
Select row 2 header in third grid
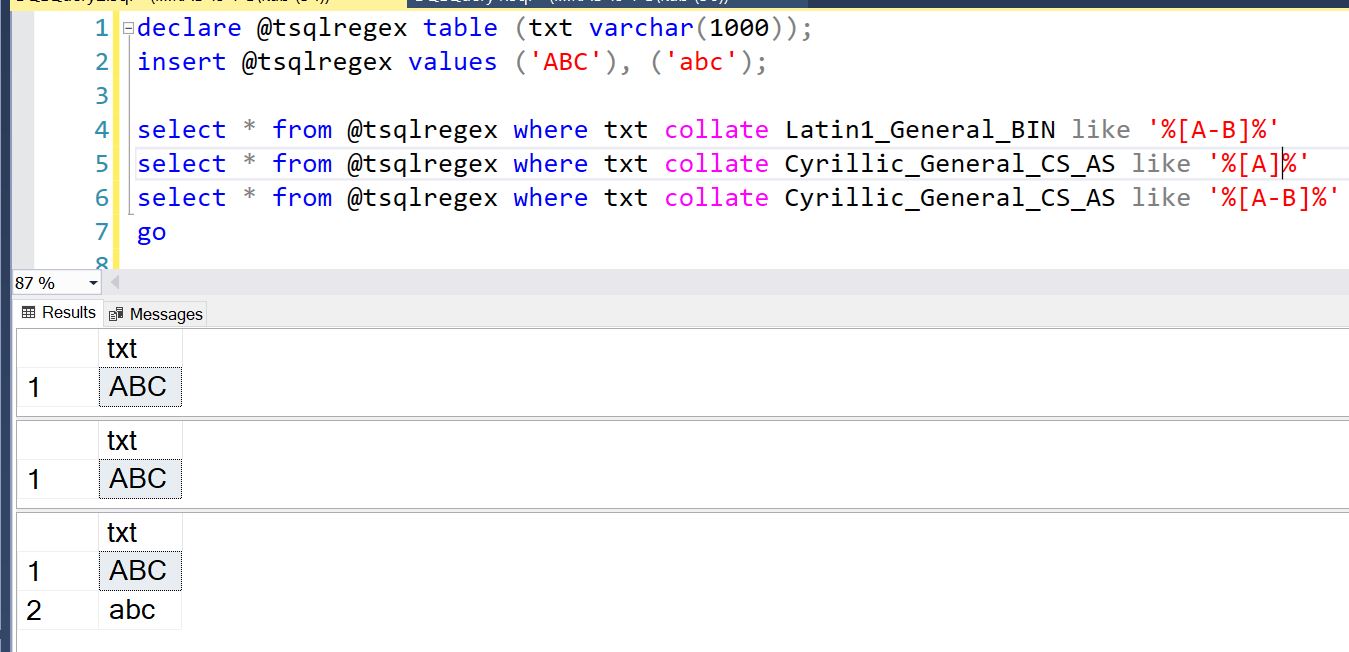pos(35,610)
